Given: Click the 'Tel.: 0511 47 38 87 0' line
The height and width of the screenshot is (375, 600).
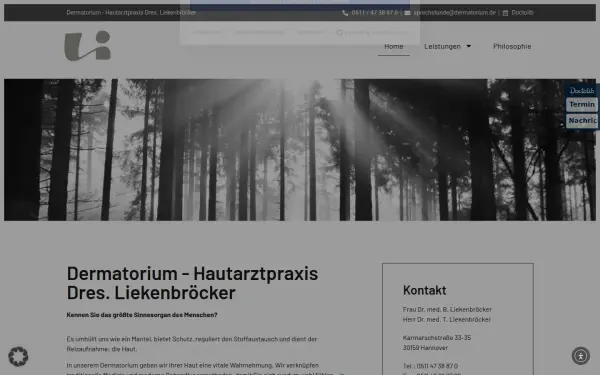Looking at the screenshot, I should point(430,366).
